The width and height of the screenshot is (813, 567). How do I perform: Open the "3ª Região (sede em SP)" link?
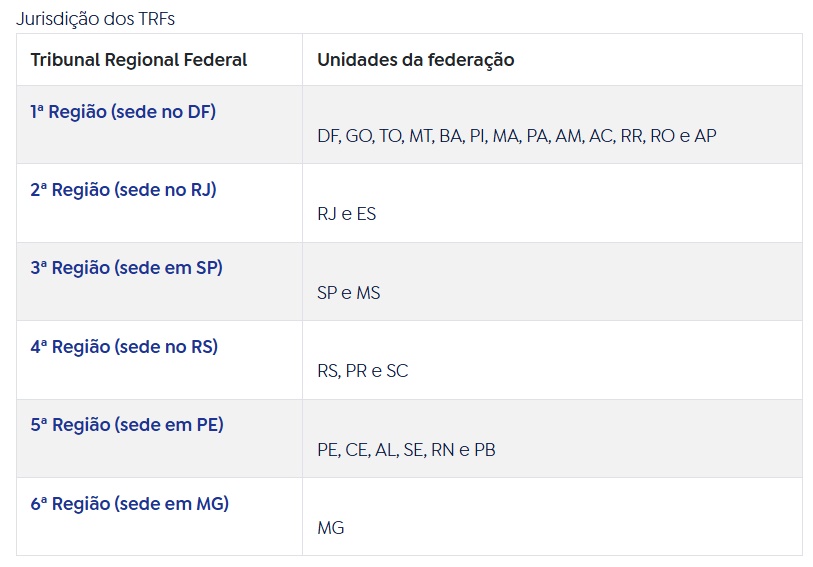(x=126, y=268)
